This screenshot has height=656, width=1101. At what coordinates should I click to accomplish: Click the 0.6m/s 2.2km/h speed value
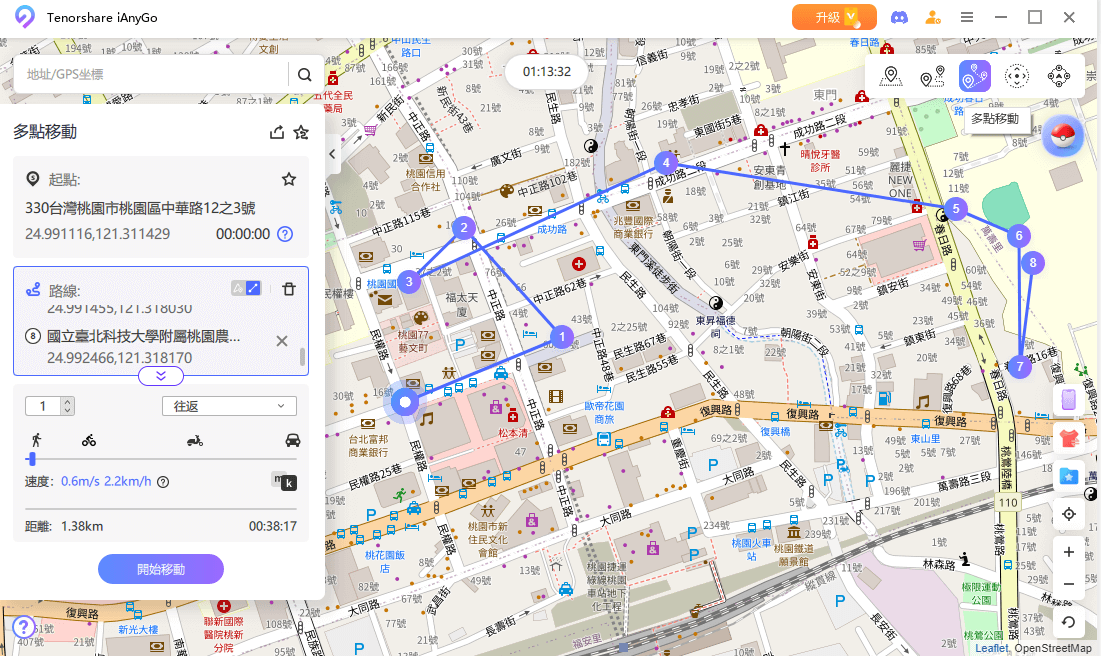pos(106,482)
